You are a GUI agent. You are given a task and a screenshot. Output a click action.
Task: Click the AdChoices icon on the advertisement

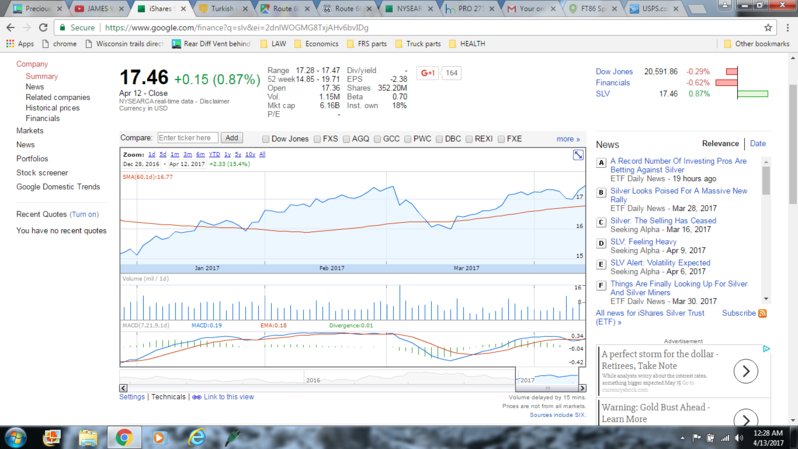[766, 349]
